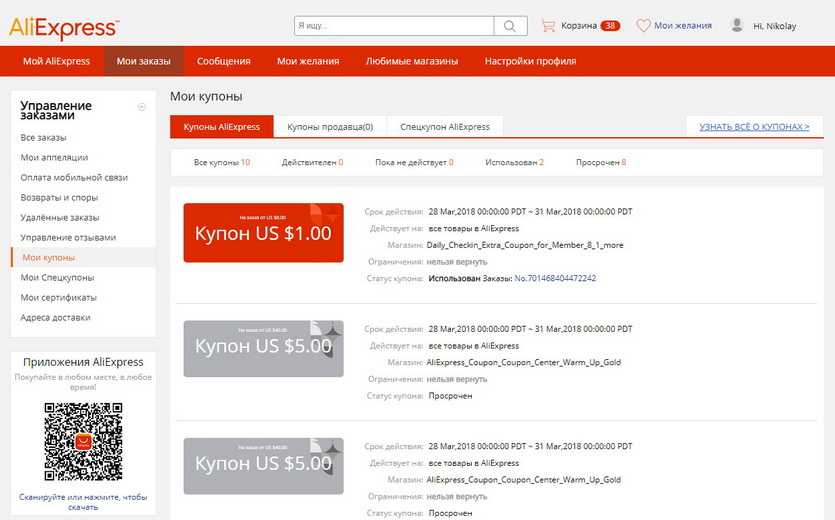The height and width of the screenshot is (520, 835).
Task: Switch to the seller coupons tab
Action: click(x=329, y=127)
